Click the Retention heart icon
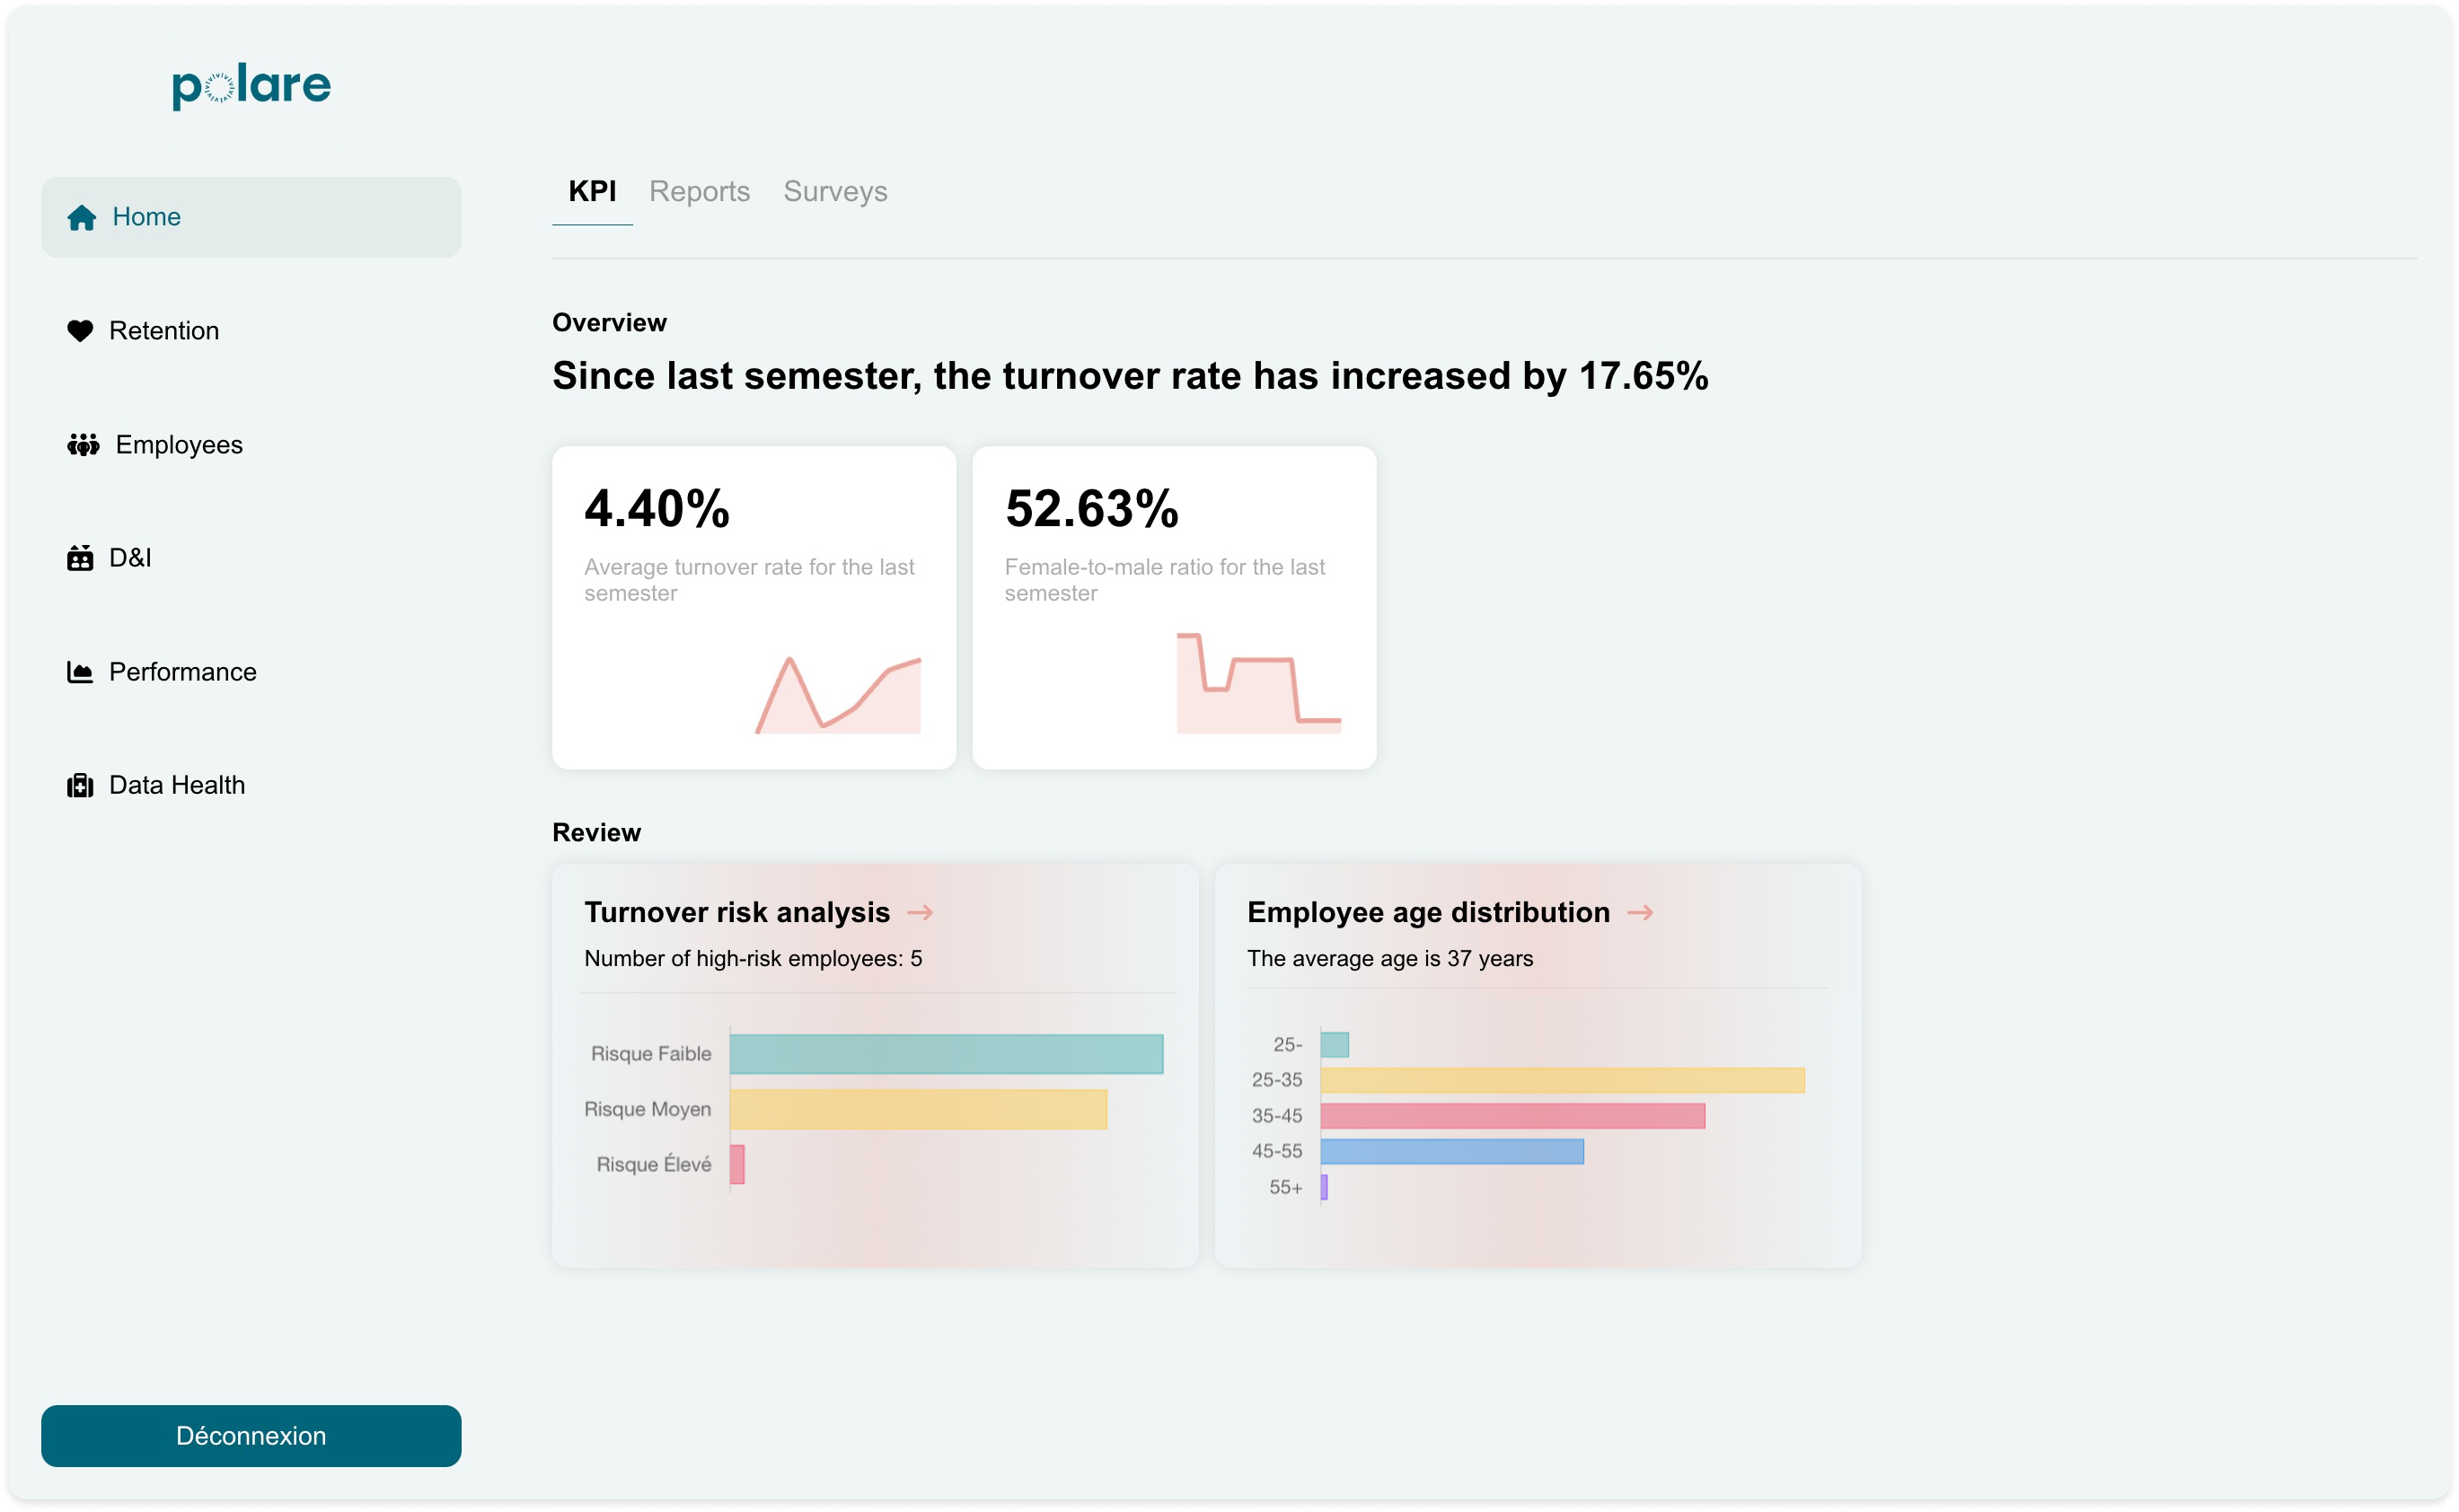Viewport: 2459px width, 1512px height. pos(80,331)
